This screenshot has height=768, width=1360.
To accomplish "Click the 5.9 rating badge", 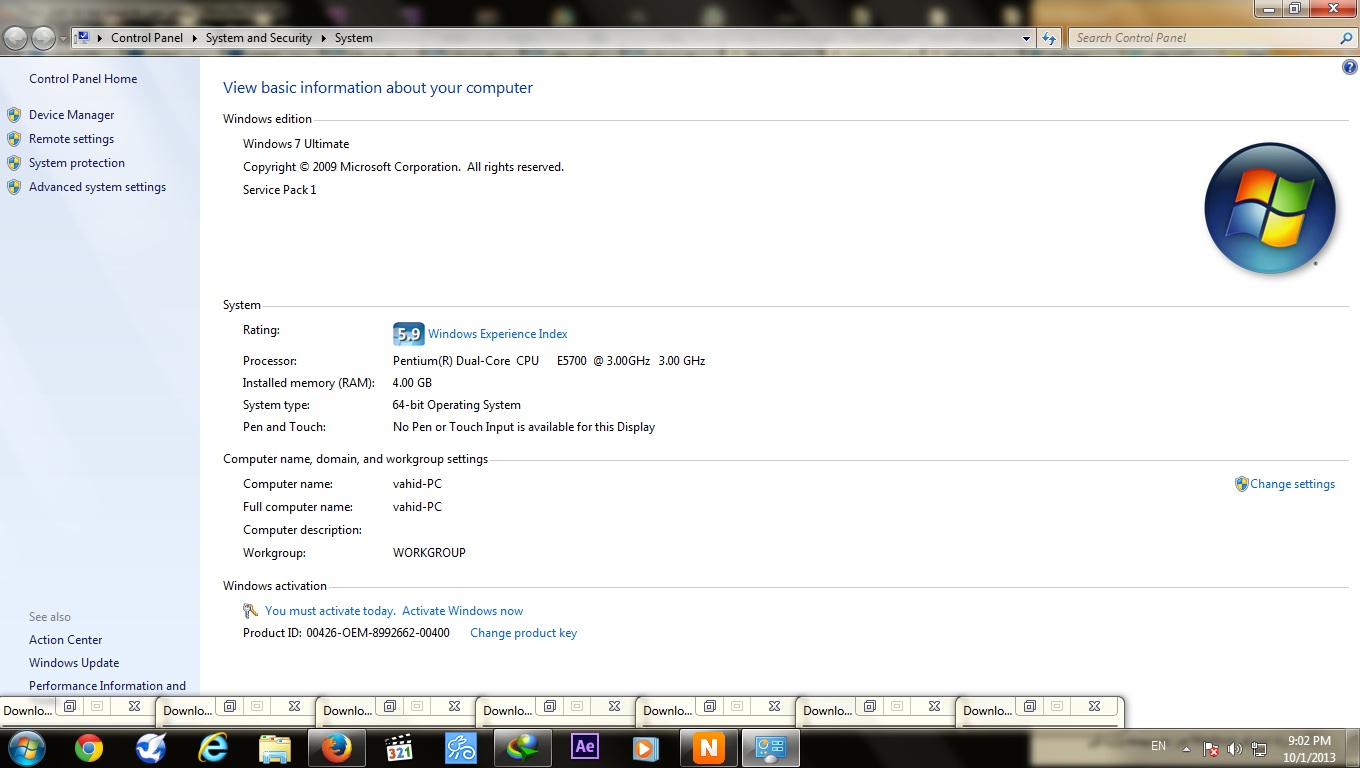I will (x=408, y=334).
